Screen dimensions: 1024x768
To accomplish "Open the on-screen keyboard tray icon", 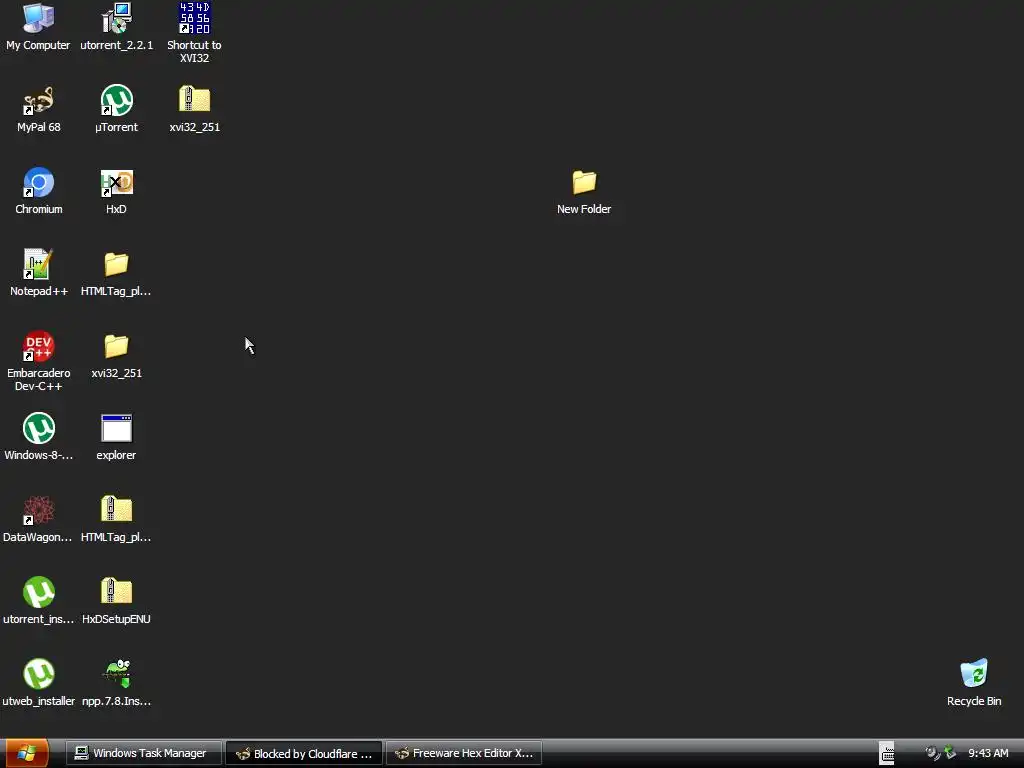I will 886,754.
